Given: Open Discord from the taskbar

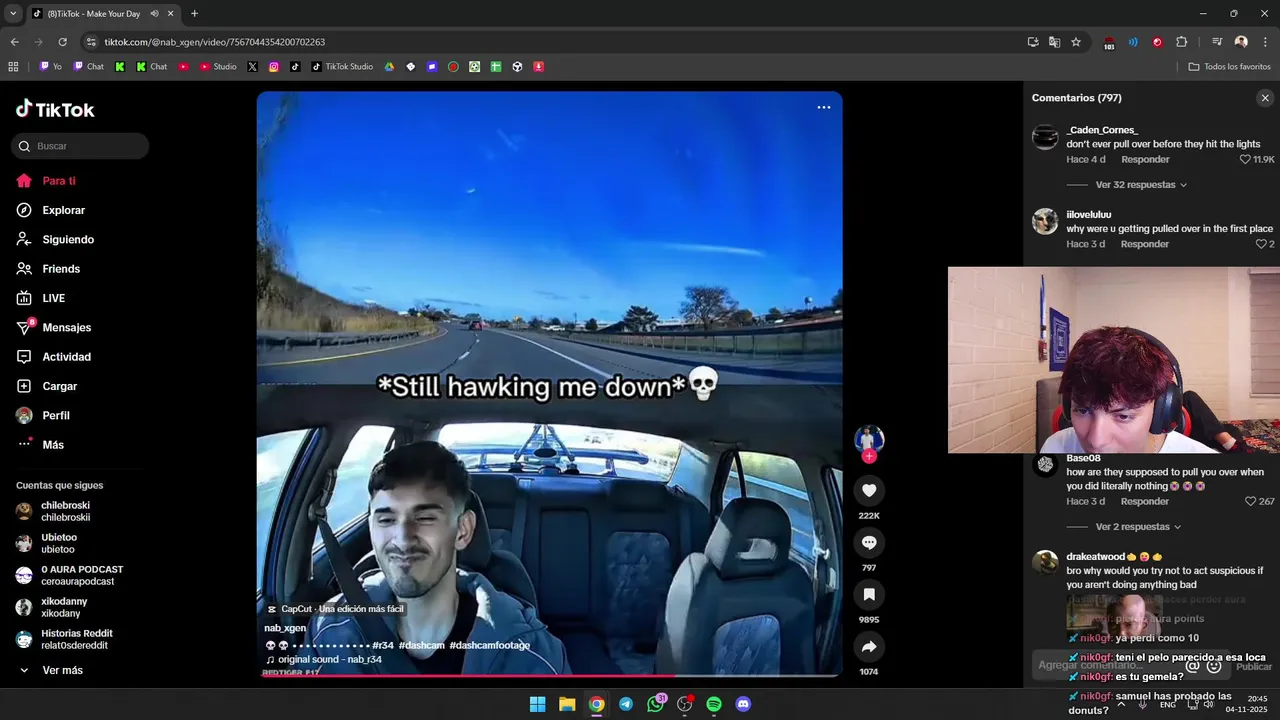Looking at the screenshot, I should [x=743, y=704].
